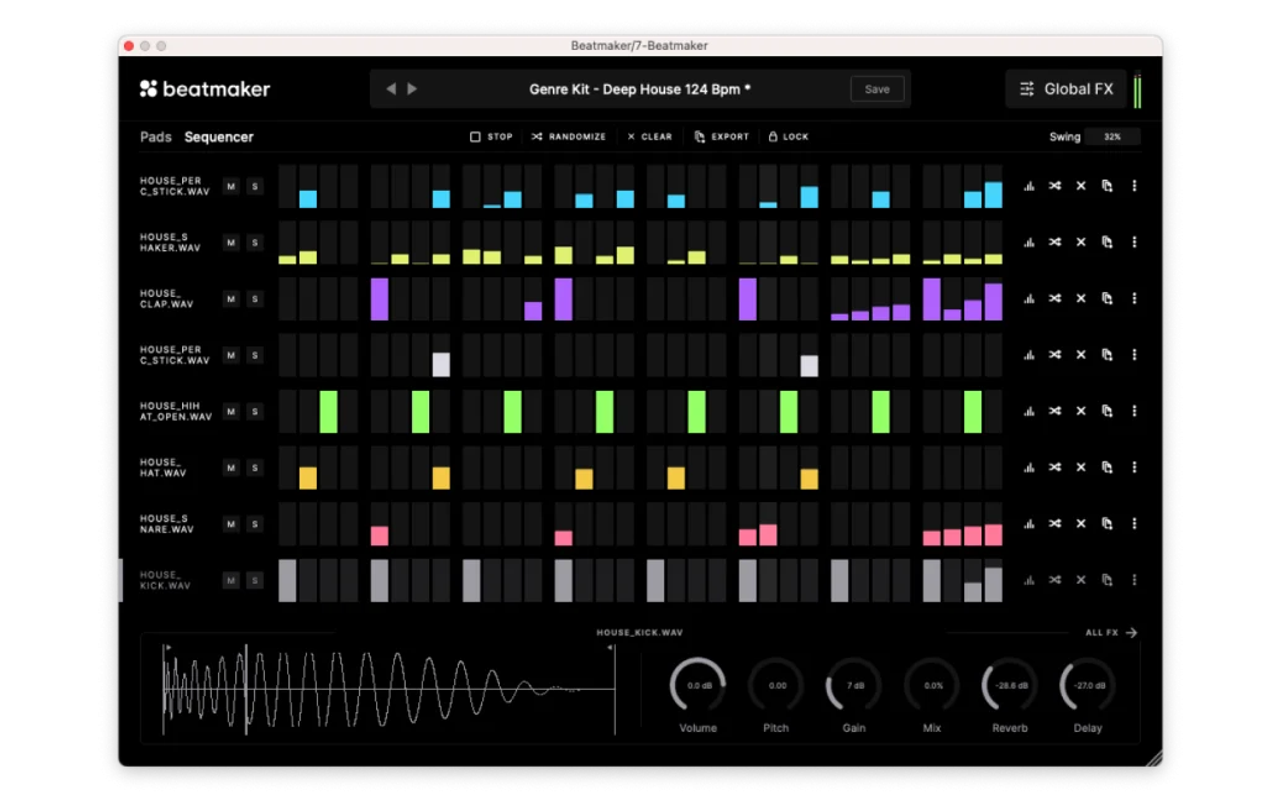Copy the HOUSE_CLAP.WAV row pattern
Viewport: 1280px width, 808px height.
pos(1107,298)
